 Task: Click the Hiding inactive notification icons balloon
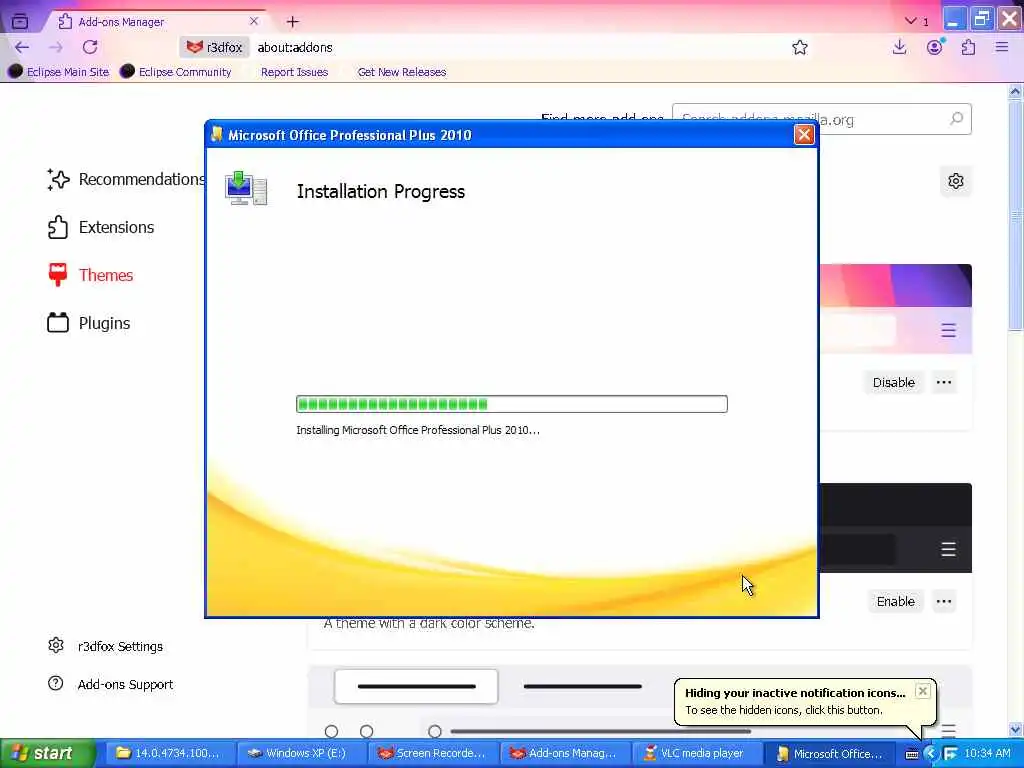pos(805,701)
